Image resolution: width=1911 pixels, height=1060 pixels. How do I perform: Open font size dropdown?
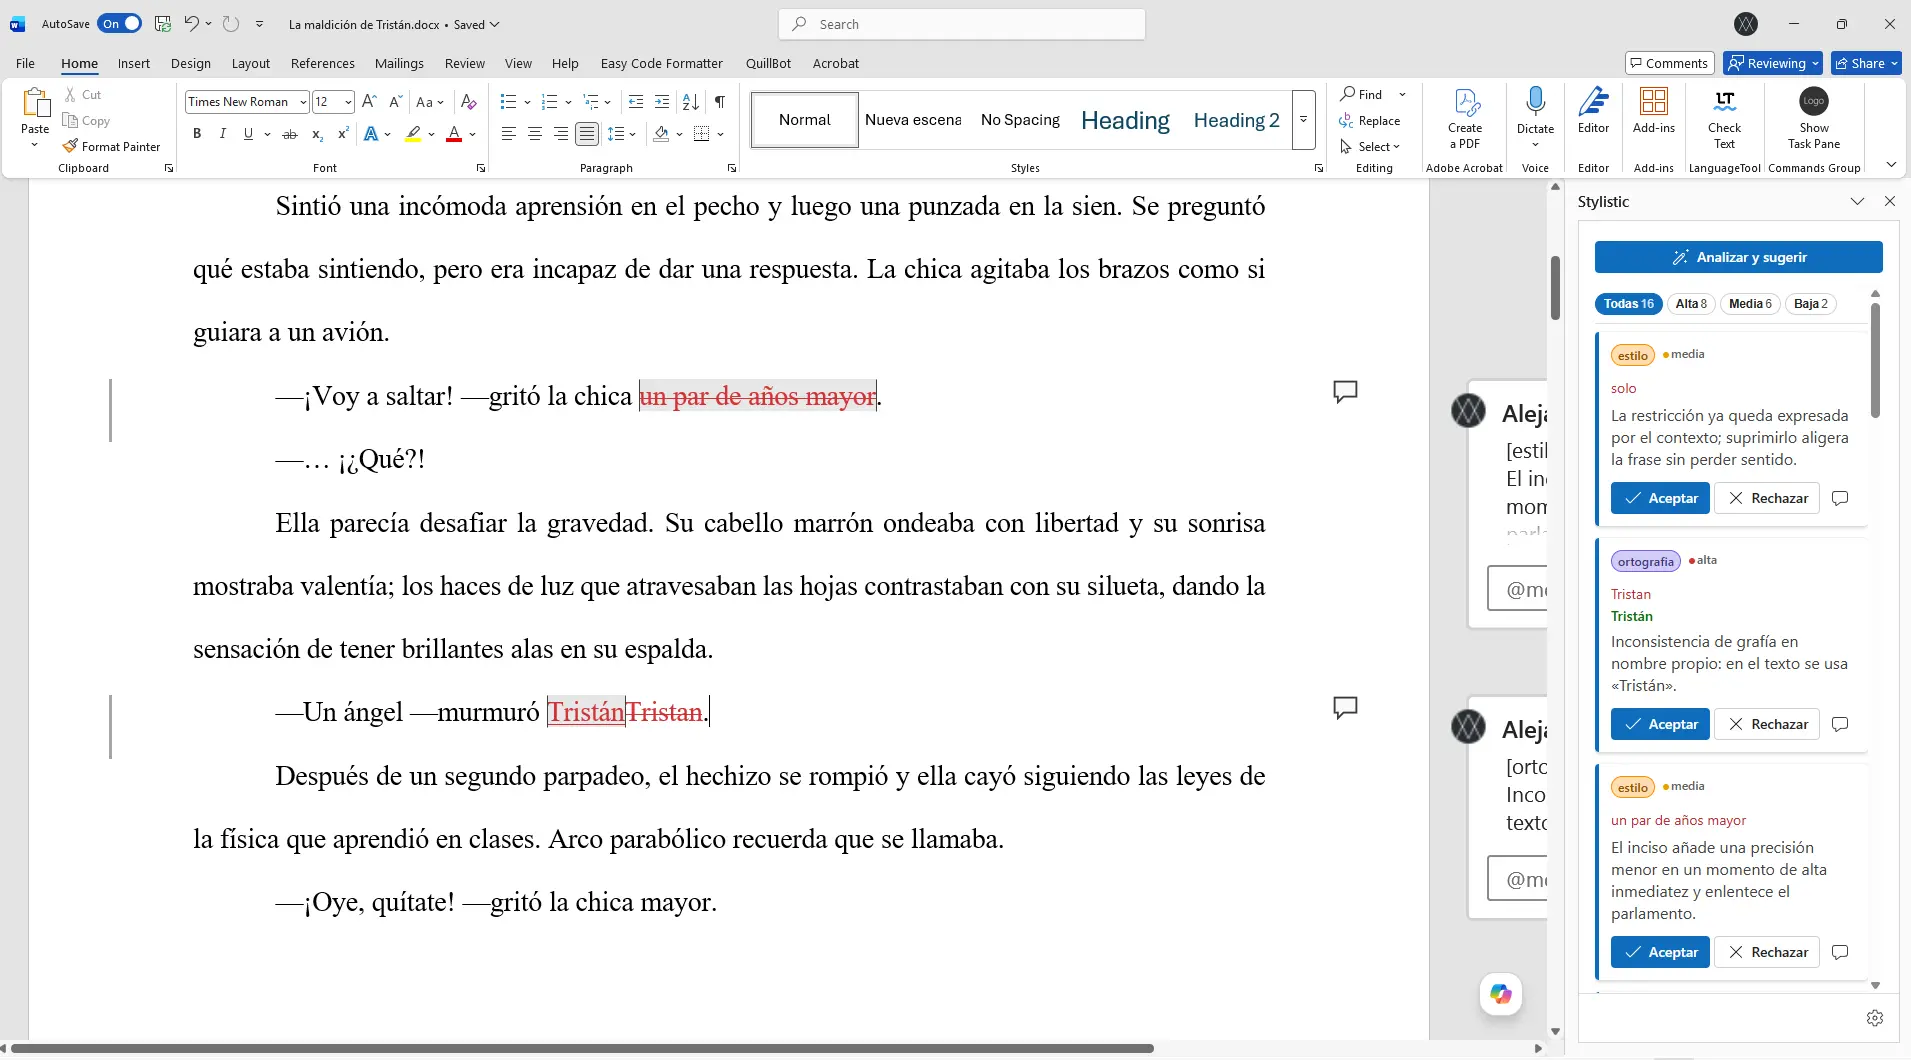(x=347, y=102)
